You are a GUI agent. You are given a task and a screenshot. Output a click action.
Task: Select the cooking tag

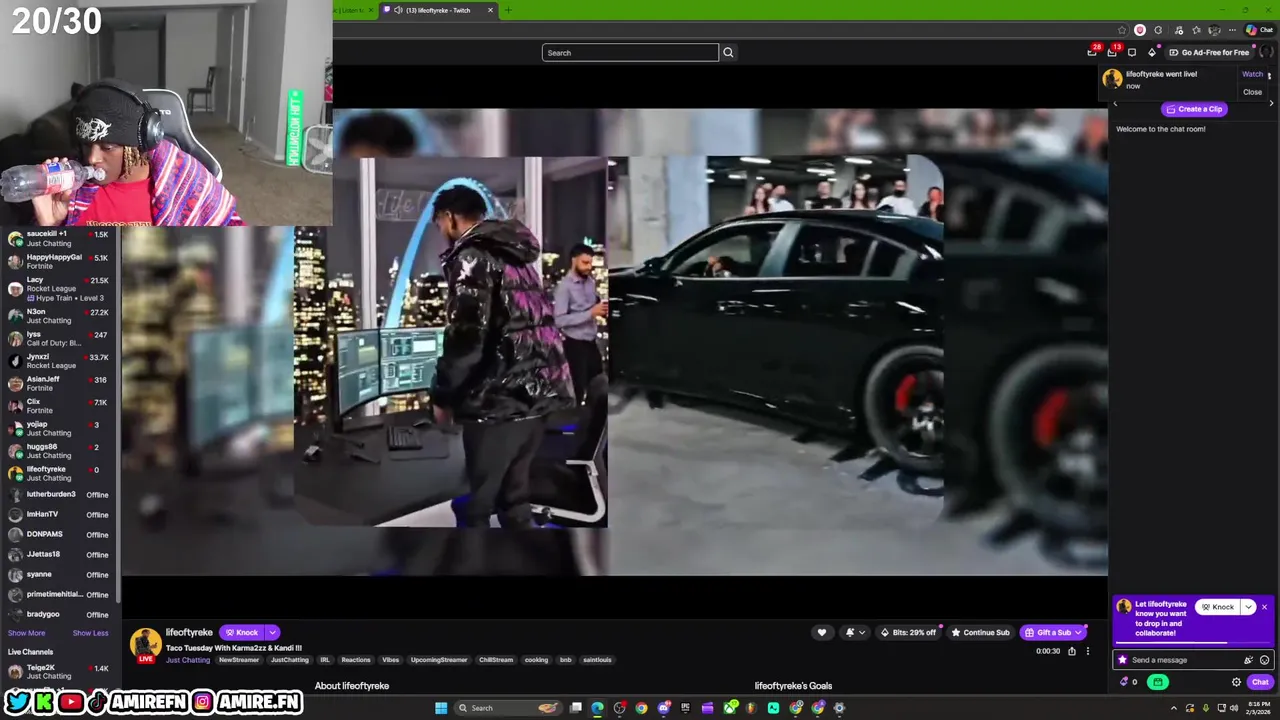pyautogui.click(x=537, y=660)
